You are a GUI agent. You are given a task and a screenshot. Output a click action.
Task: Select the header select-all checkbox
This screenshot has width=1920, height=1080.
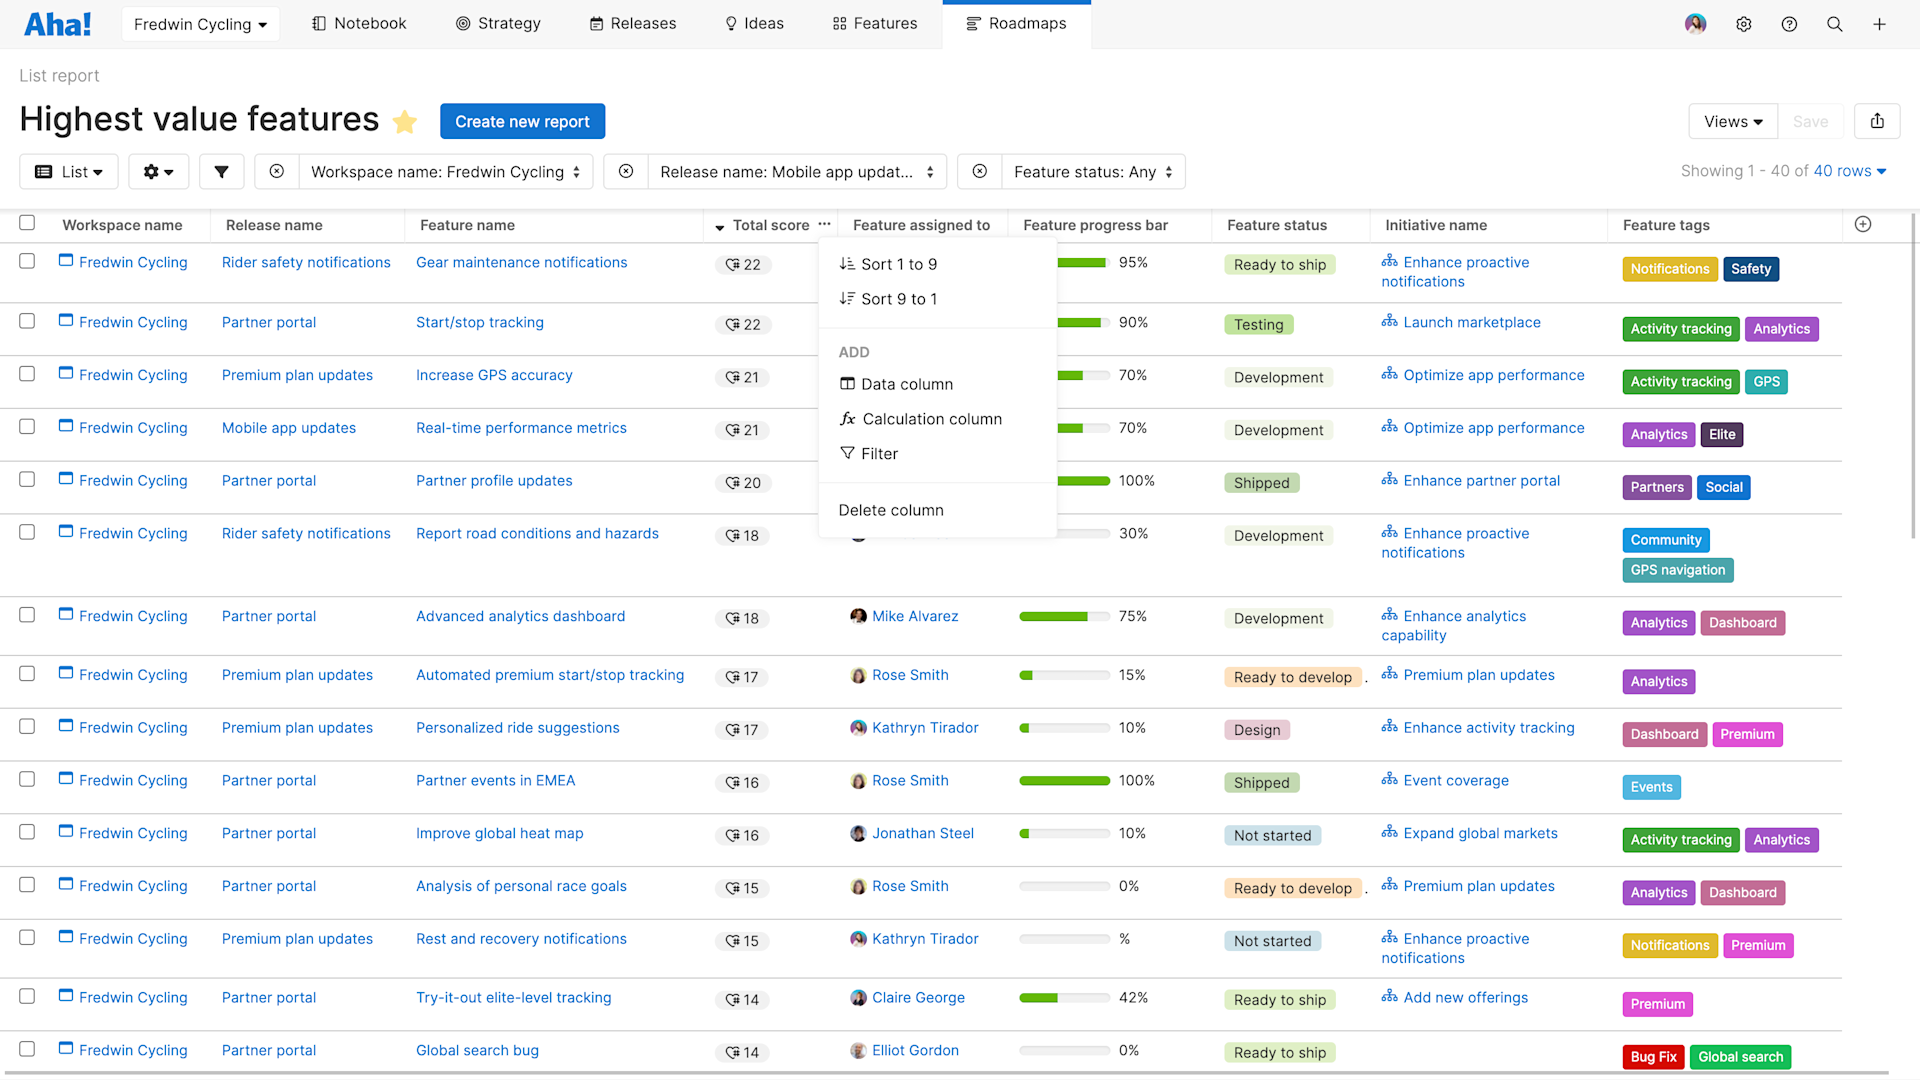[x=27, y=224]
